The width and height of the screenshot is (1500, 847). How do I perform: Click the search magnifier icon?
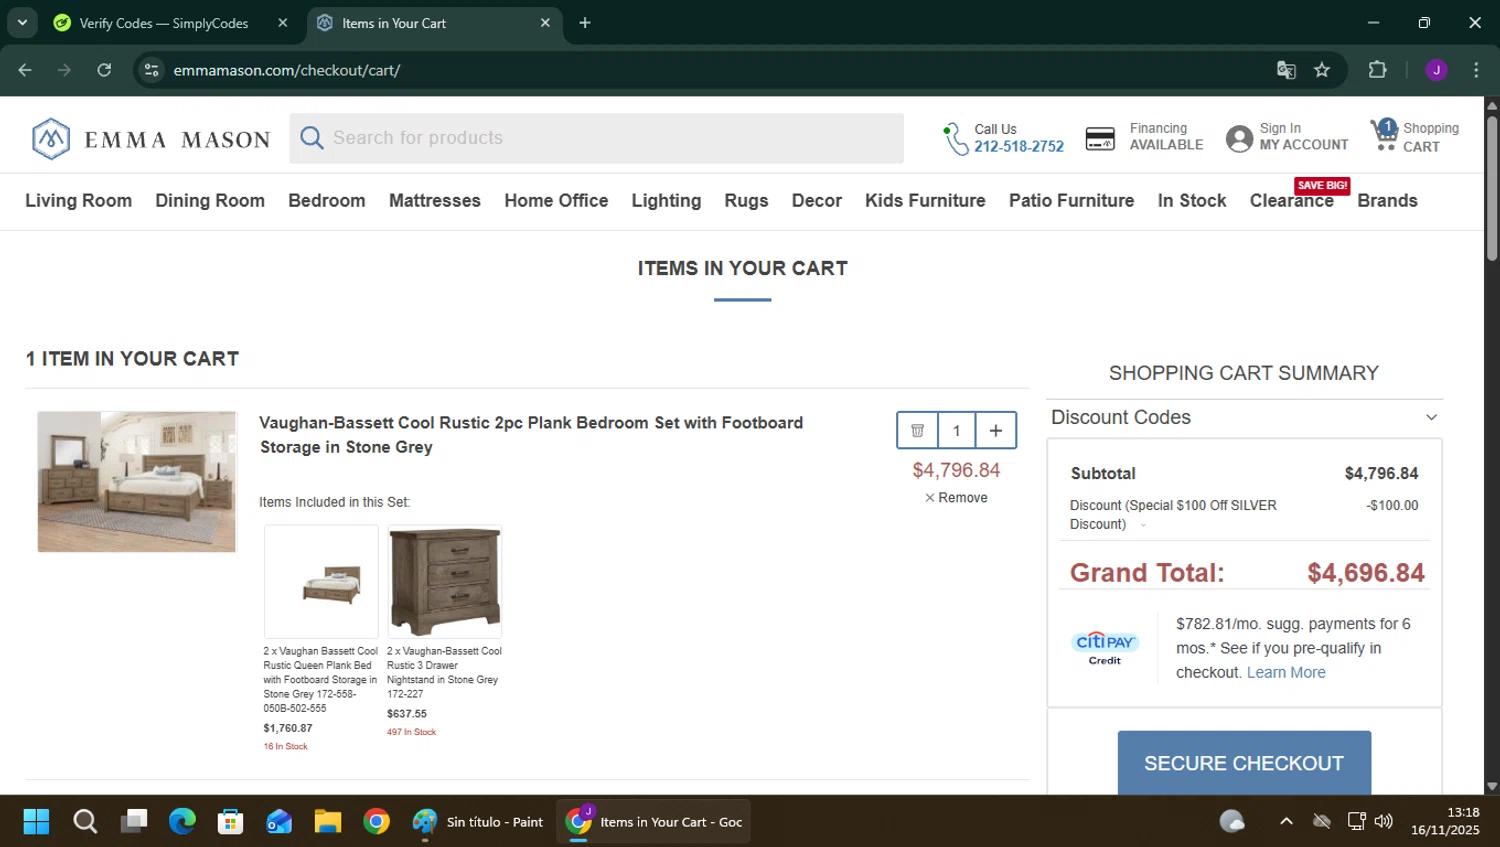(x=312, y=138)
